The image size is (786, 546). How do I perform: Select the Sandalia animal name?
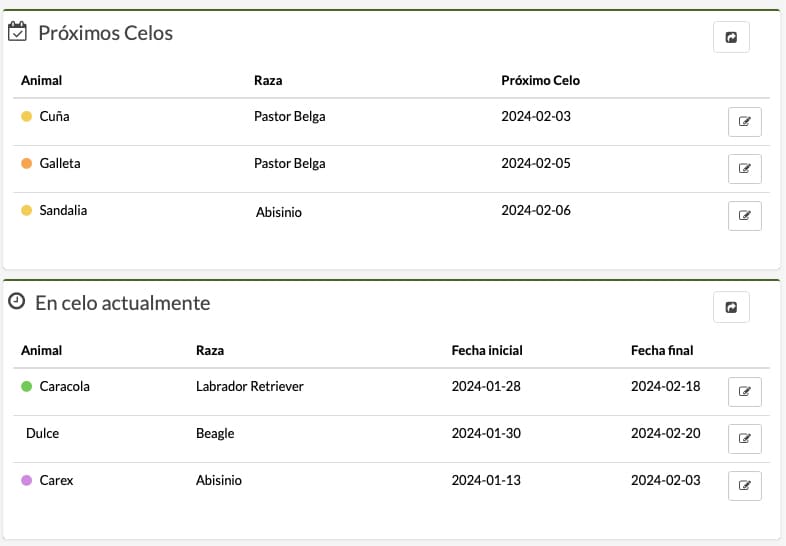[x=63, y=210]
